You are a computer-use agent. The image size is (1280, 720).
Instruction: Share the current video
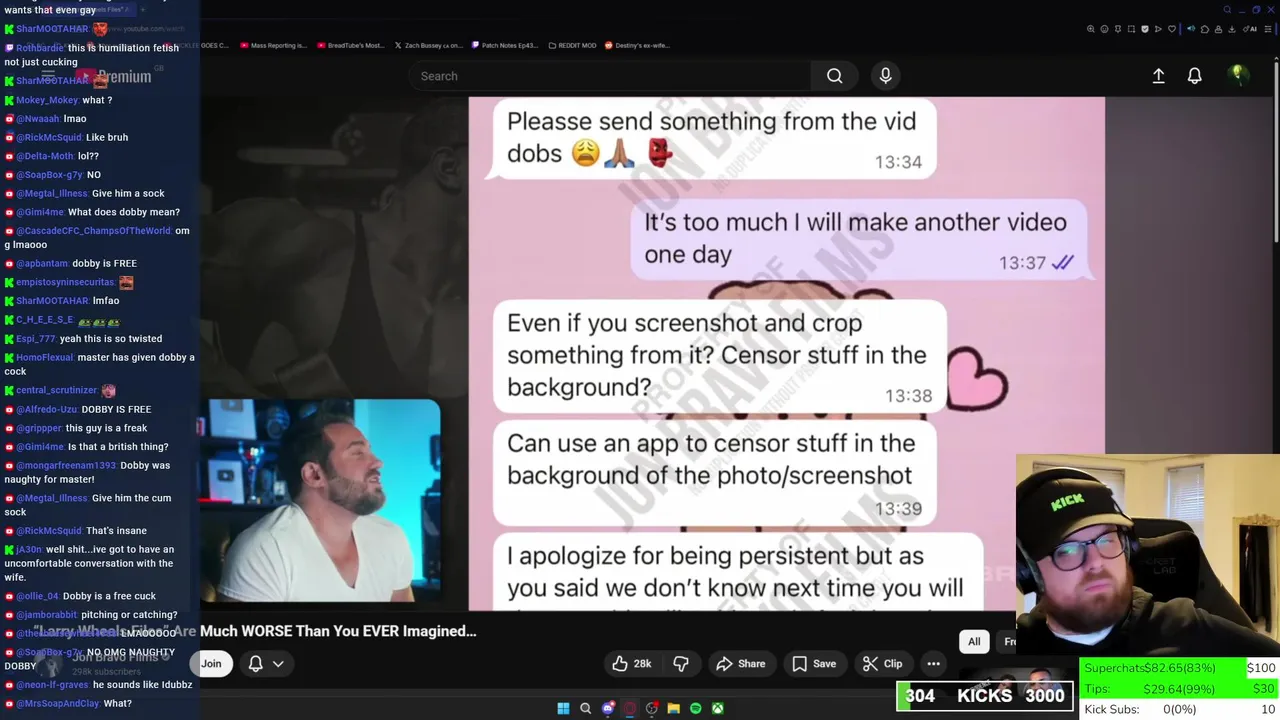741,664
